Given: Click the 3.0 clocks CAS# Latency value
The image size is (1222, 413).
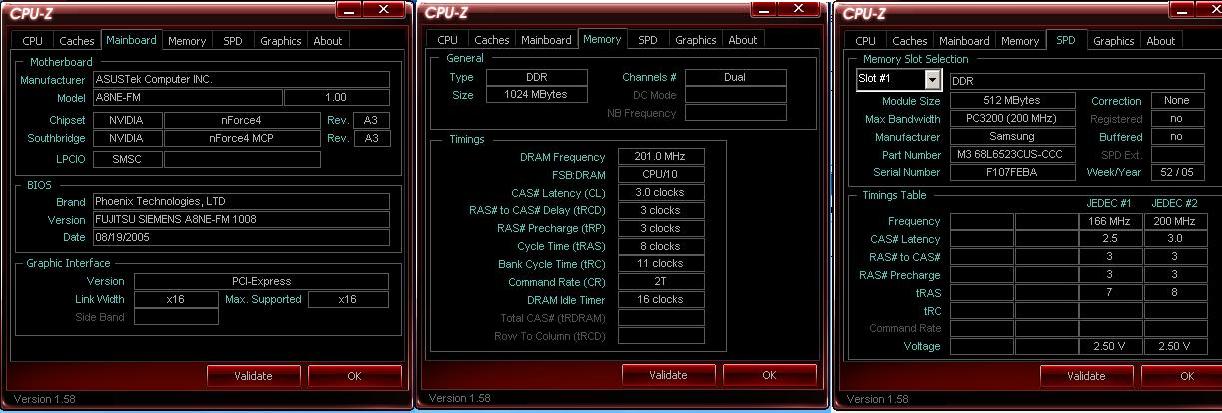Looking at the screenshot, I should (661, 192).
